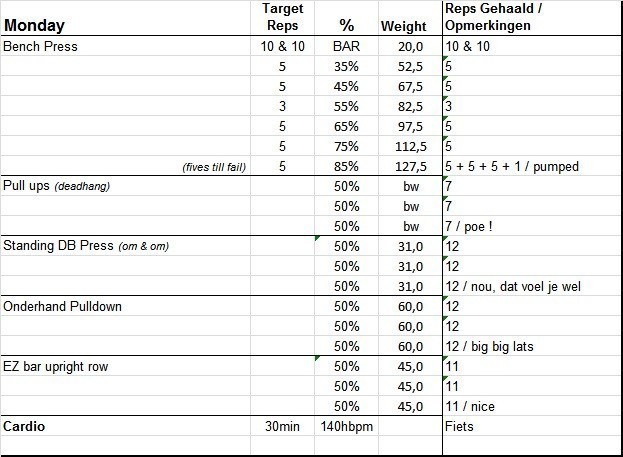The height and width of the screenshot is (457, 623).
Task: Select the '7 / poe !' remark cell
Action: pyautogui.click(x=470, y=226)
